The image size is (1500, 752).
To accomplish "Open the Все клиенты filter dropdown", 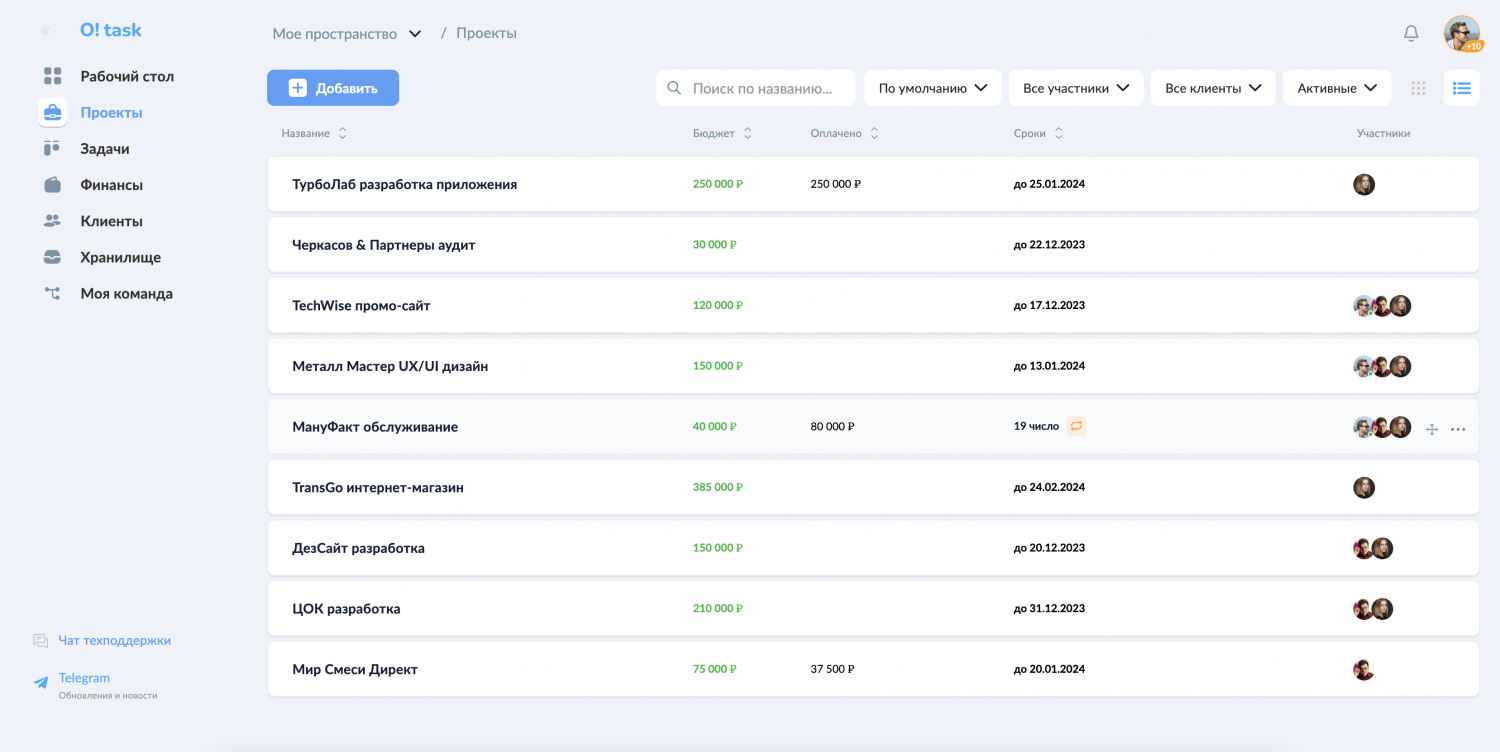I will click(1213, 88).
